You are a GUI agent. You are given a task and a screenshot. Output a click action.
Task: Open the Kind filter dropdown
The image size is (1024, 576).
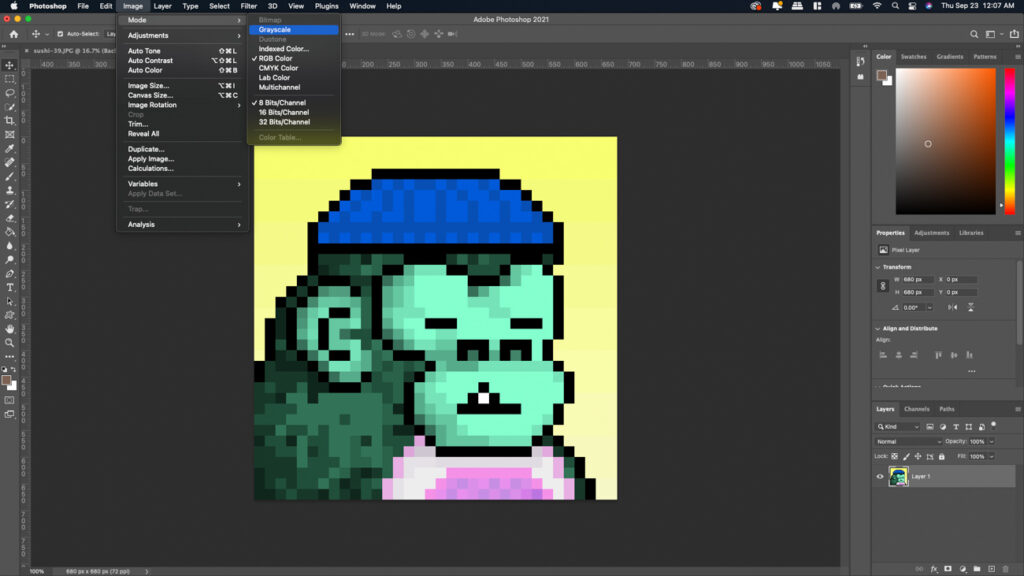(898, 427)
